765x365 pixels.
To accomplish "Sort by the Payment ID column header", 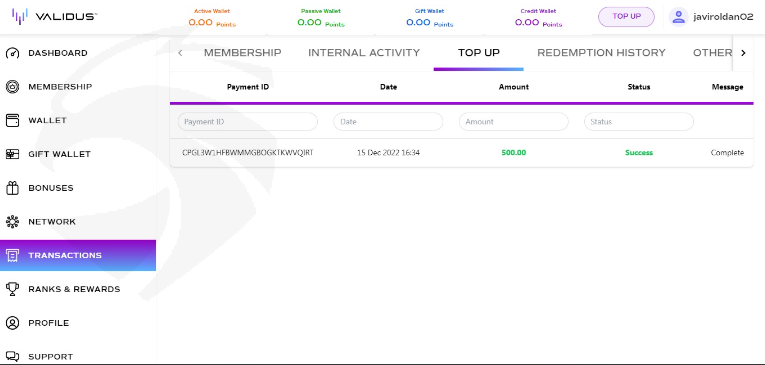I will pos(248,87).
